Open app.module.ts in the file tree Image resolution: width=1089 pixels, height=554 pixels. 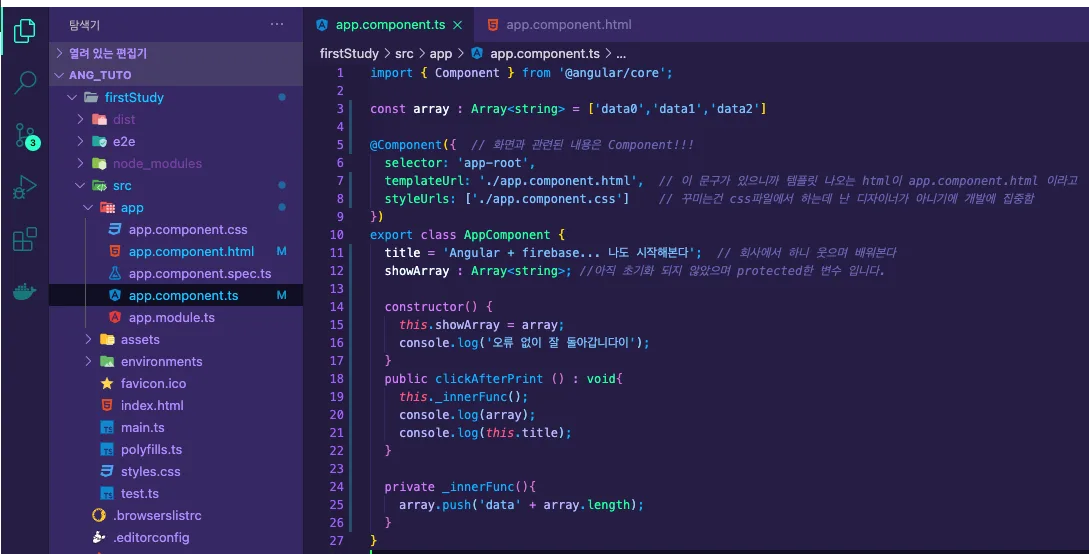tap(172, 317)
